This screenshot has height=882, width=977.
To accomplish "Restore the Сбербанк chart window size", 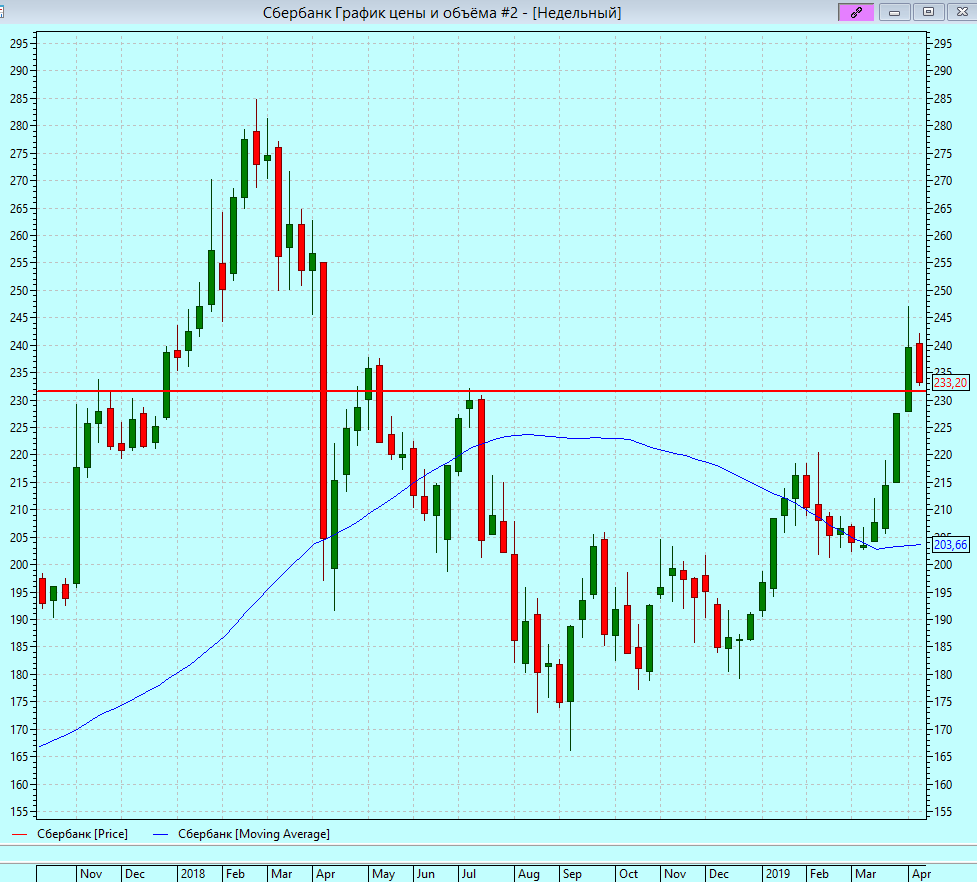I will coord(928,12).
